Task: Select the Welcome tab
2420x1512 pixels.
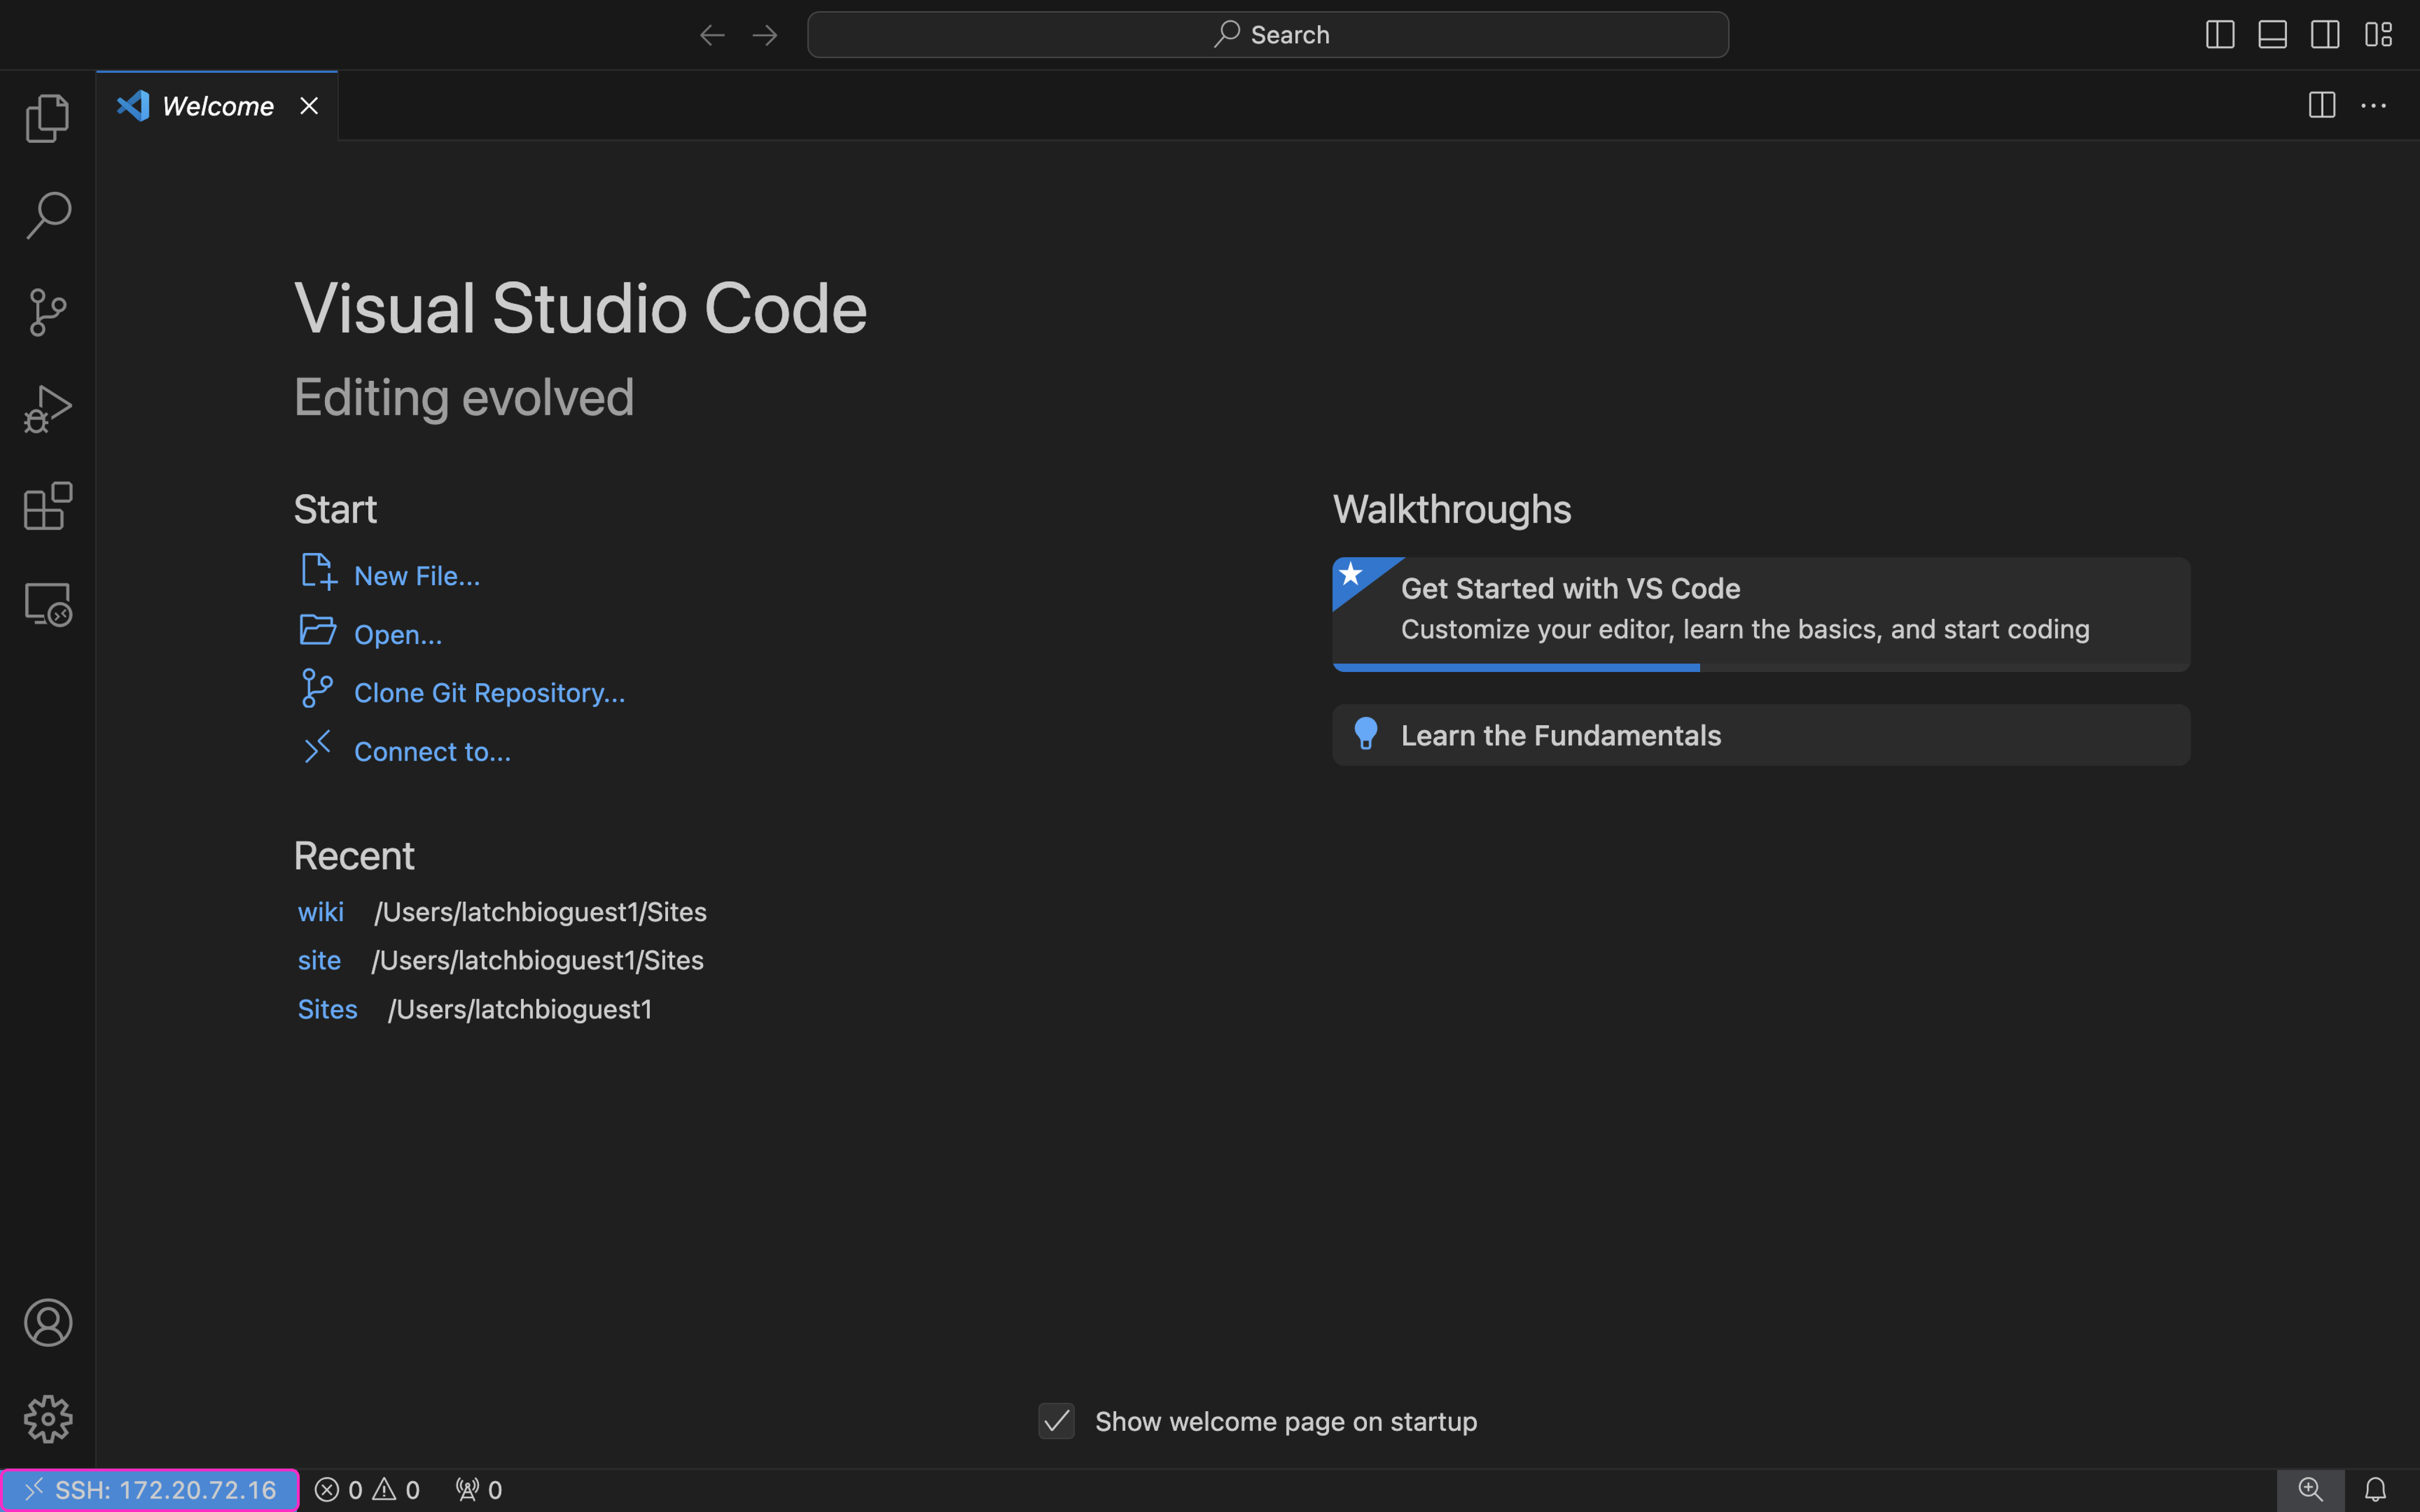Action: (x=217, y=106)
